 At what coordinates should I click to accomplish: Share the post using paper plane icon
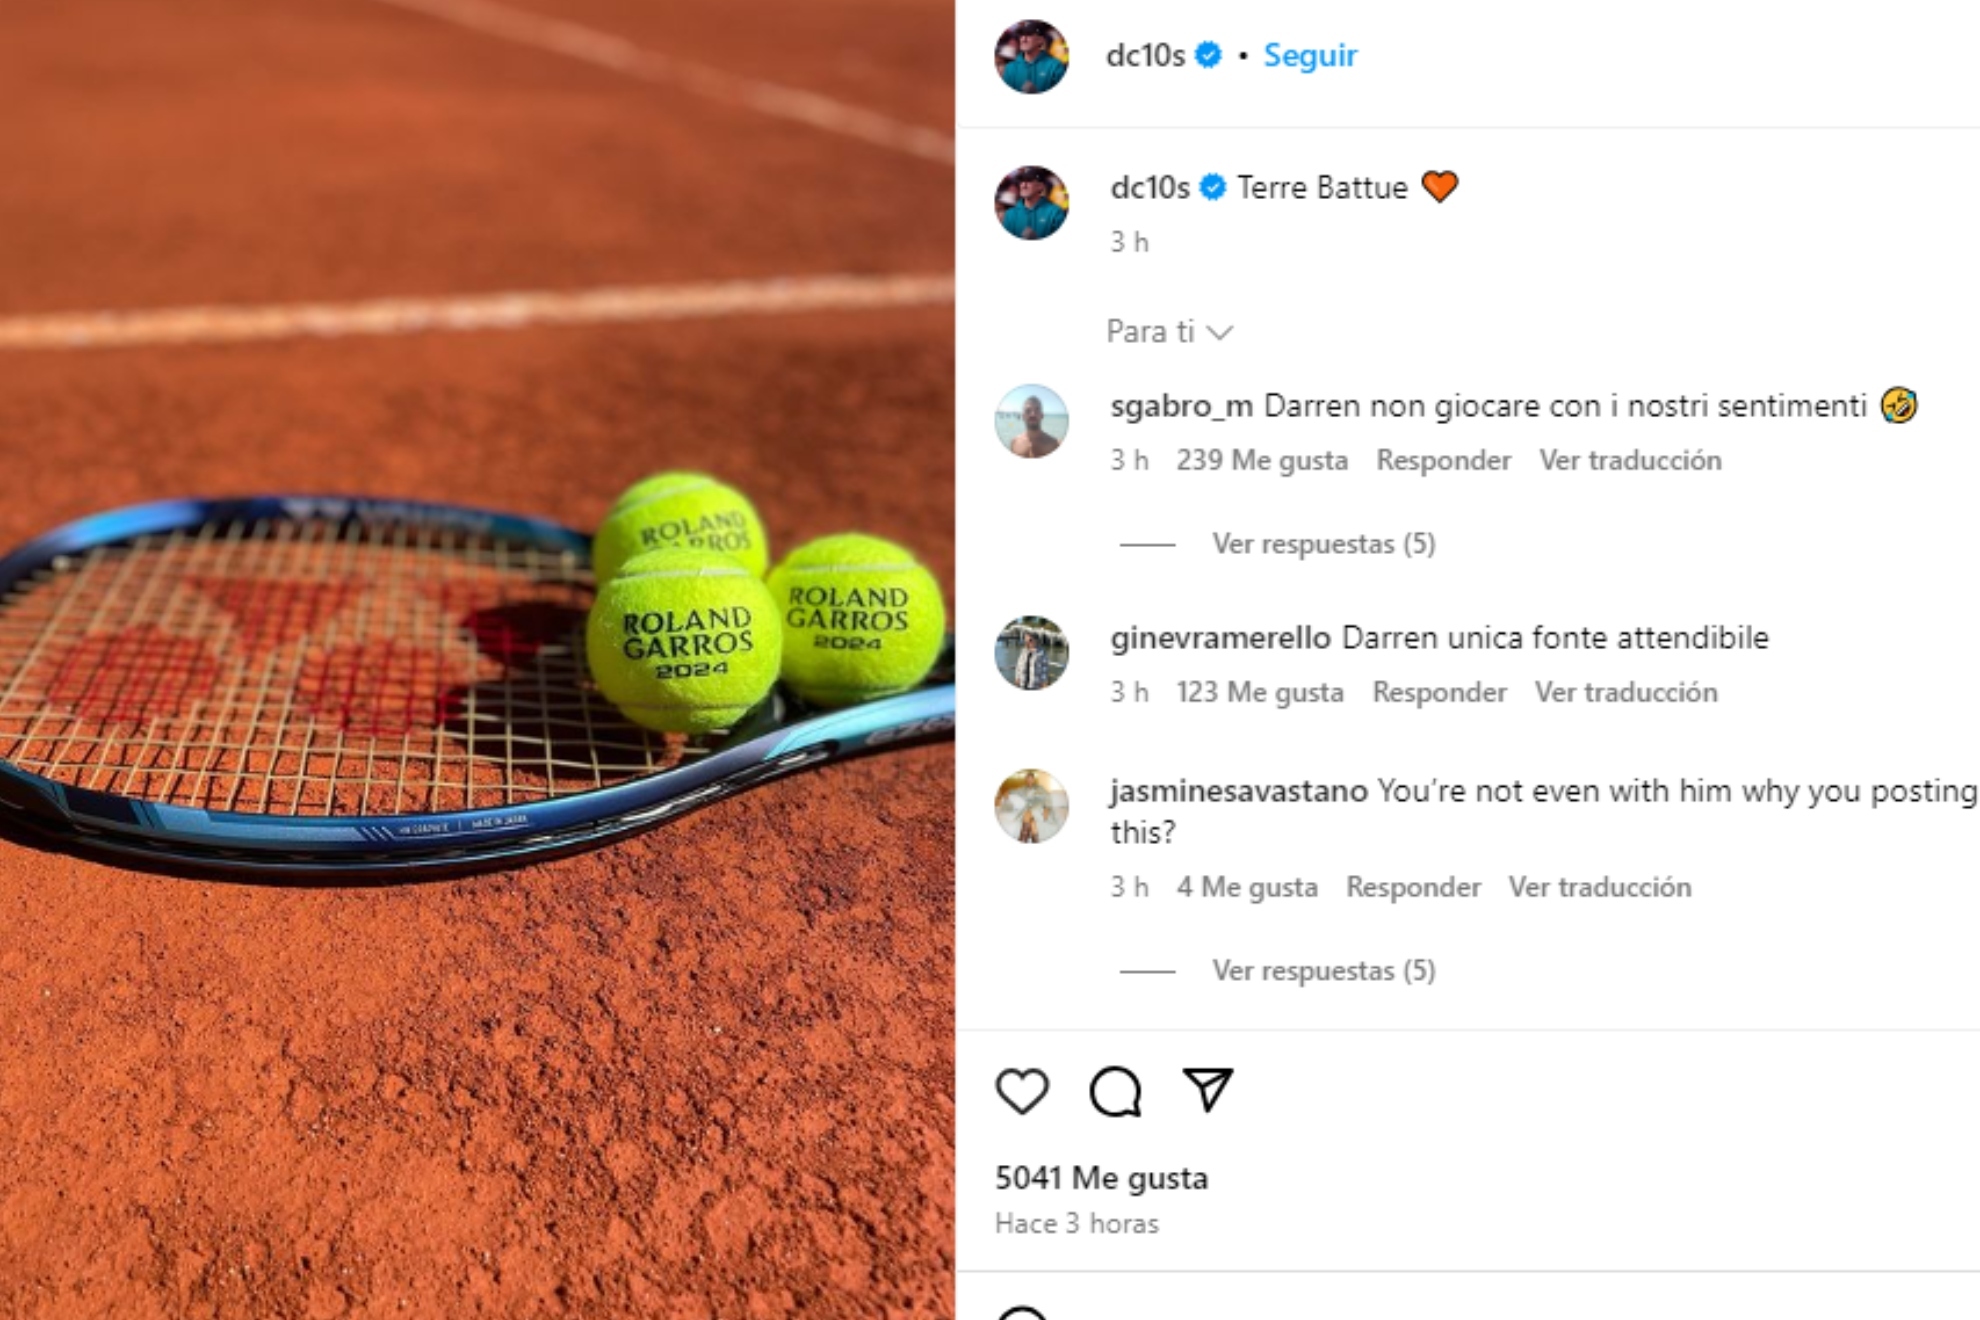(1207, 1089)
